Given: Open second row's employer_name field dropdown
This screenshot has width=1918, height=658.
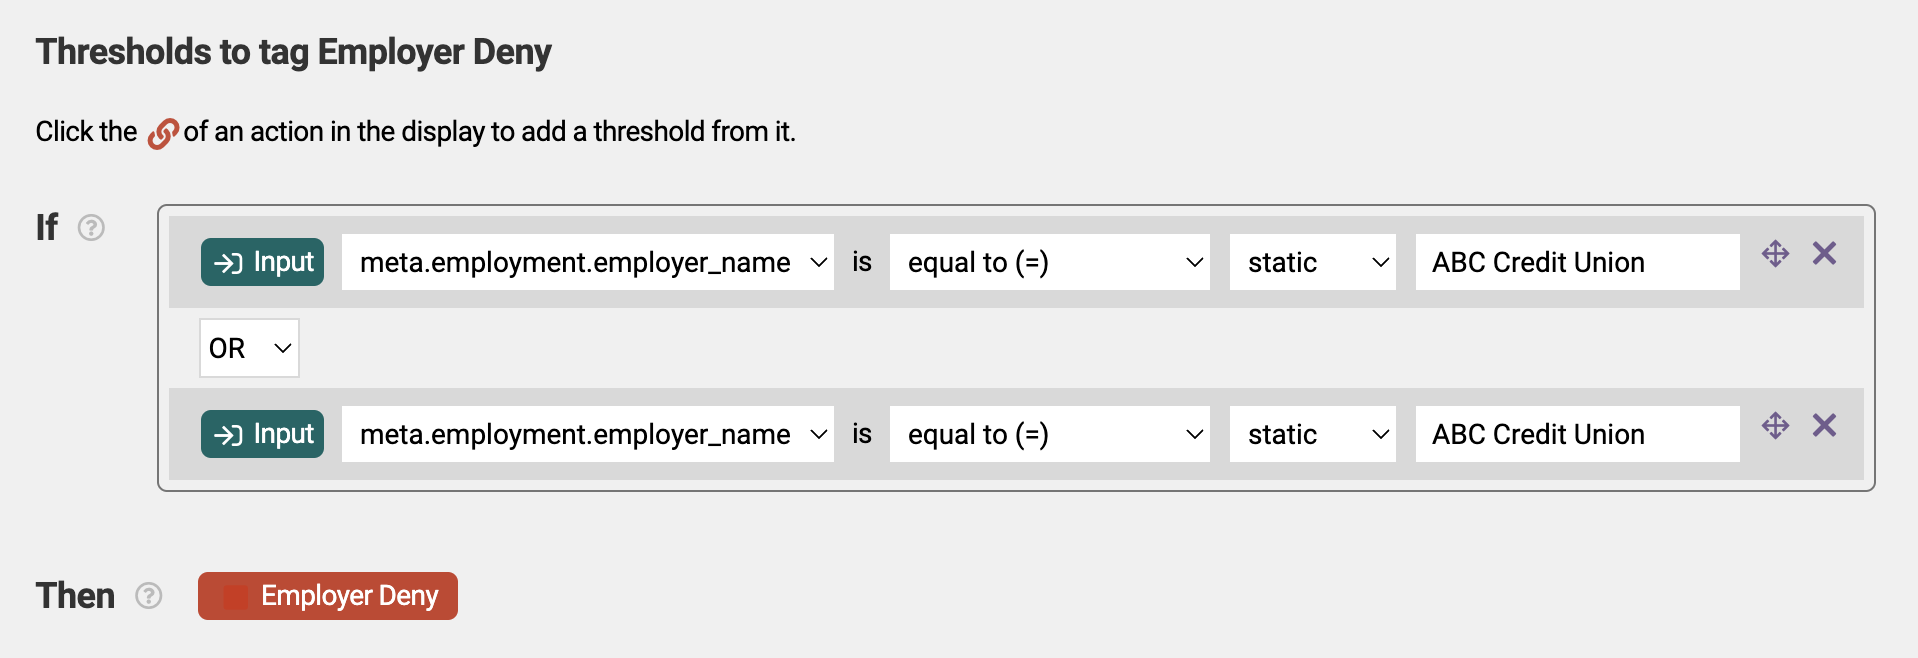Looking at the screenshot, I should pyautogui.click(x=588, y=434).
